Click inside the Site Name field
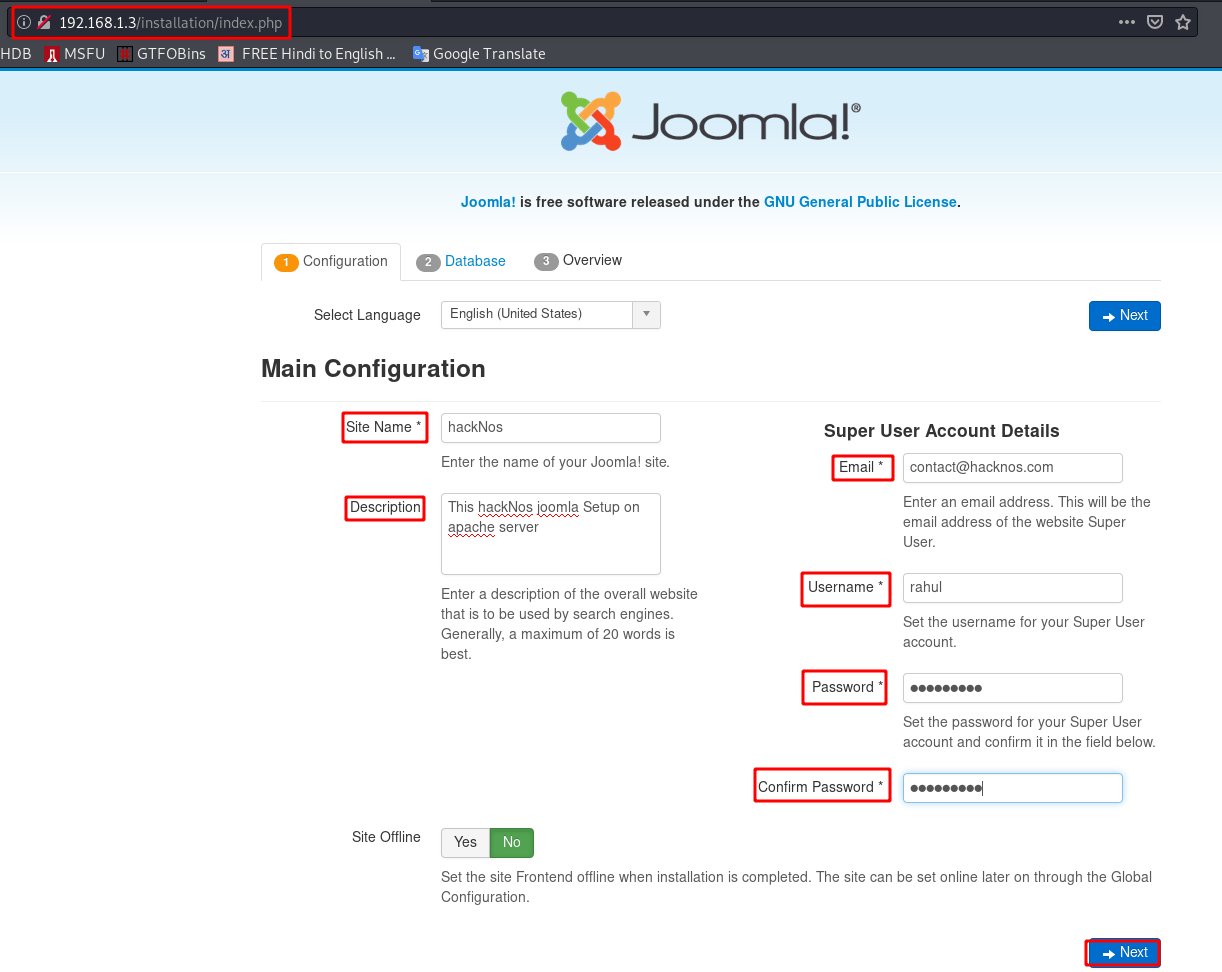The height and width of the screenshot is (972, 1222). (x=550, y=427)
